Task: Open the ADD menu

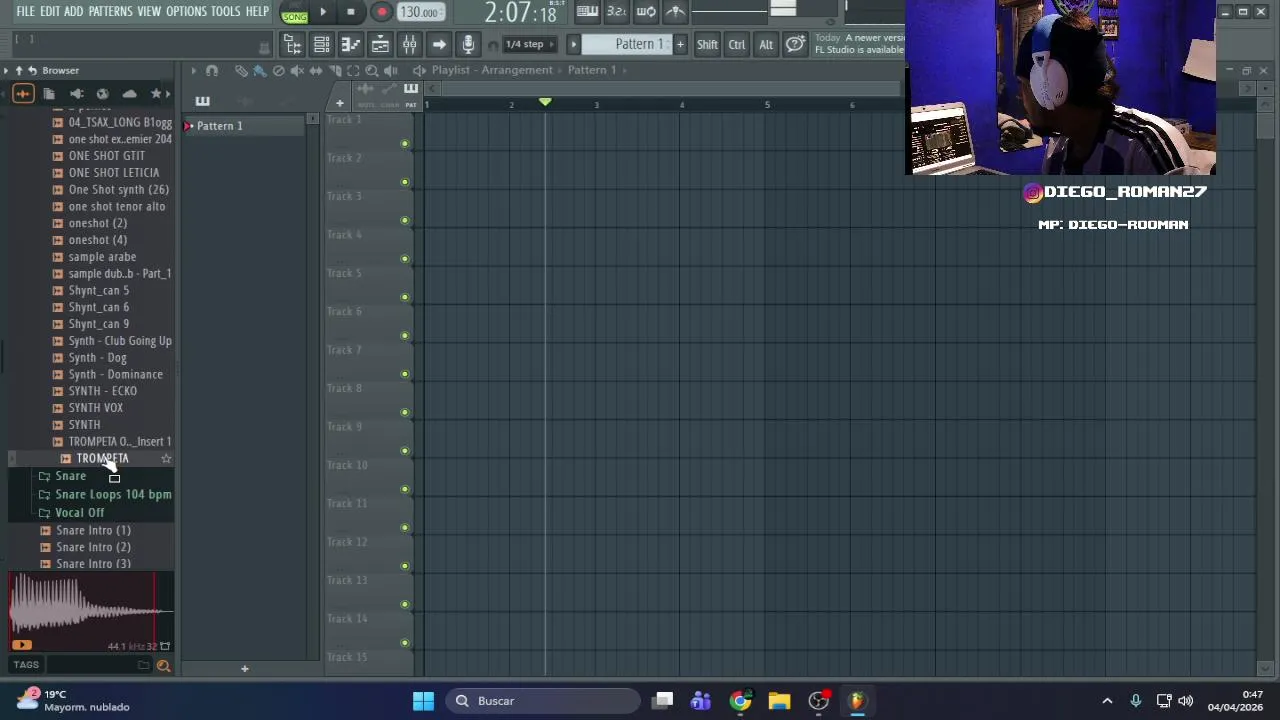Action: tap(73, 12)
